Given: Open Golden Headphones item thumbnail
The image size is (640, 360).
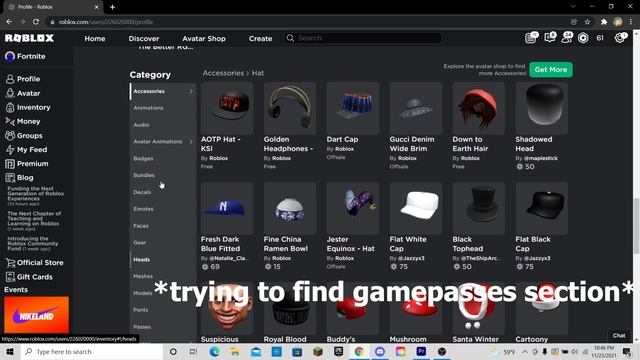Looking at the screenshot, I should (x=290, y=108).
